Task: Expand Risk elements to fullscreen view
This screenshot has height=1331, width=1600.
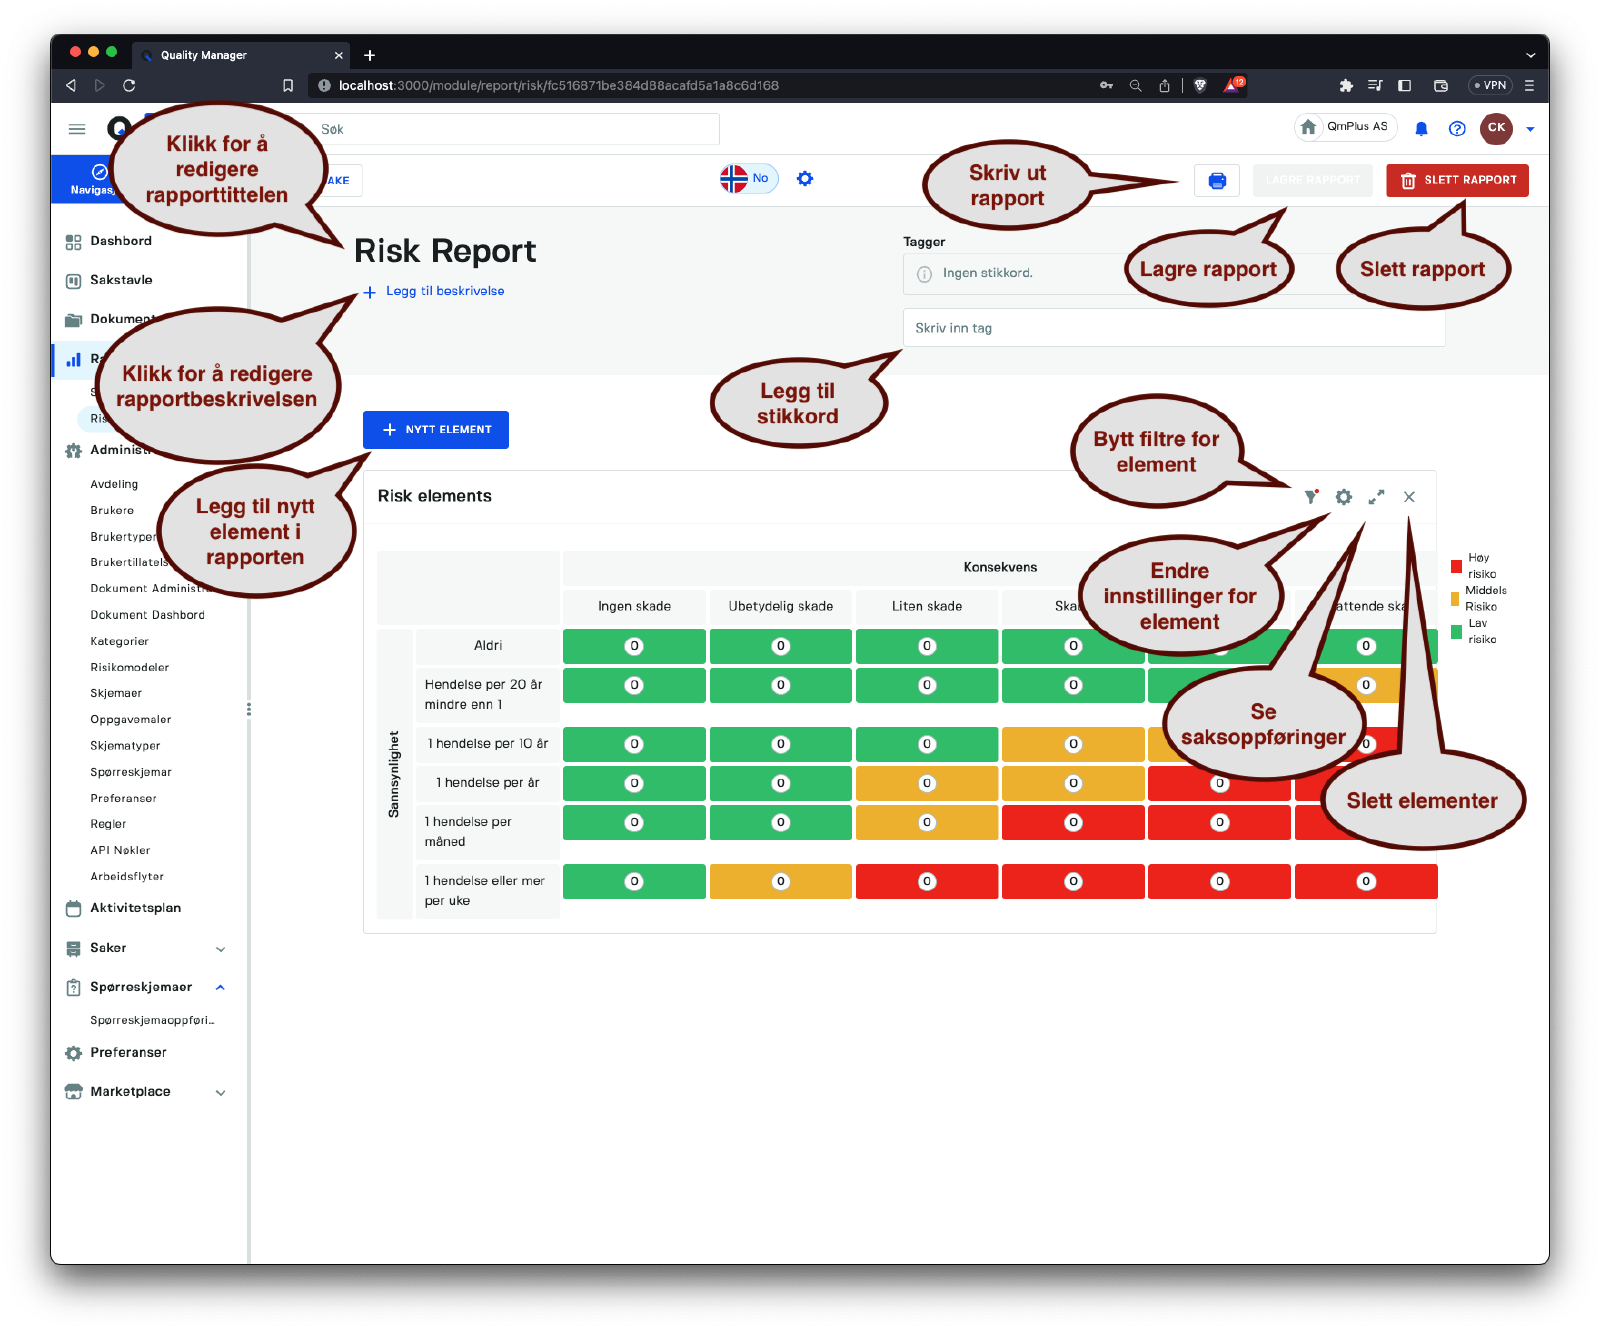Action: (1377, 497)
